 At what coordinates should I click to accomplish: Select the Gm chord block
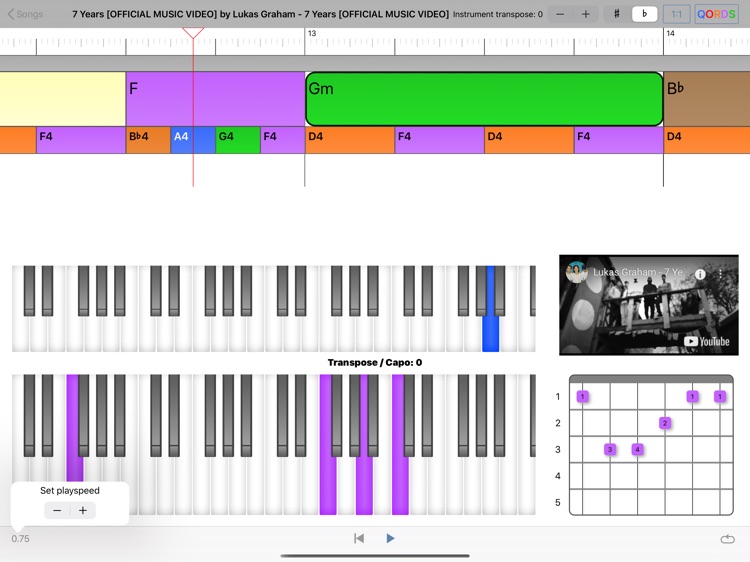point(484,99)
